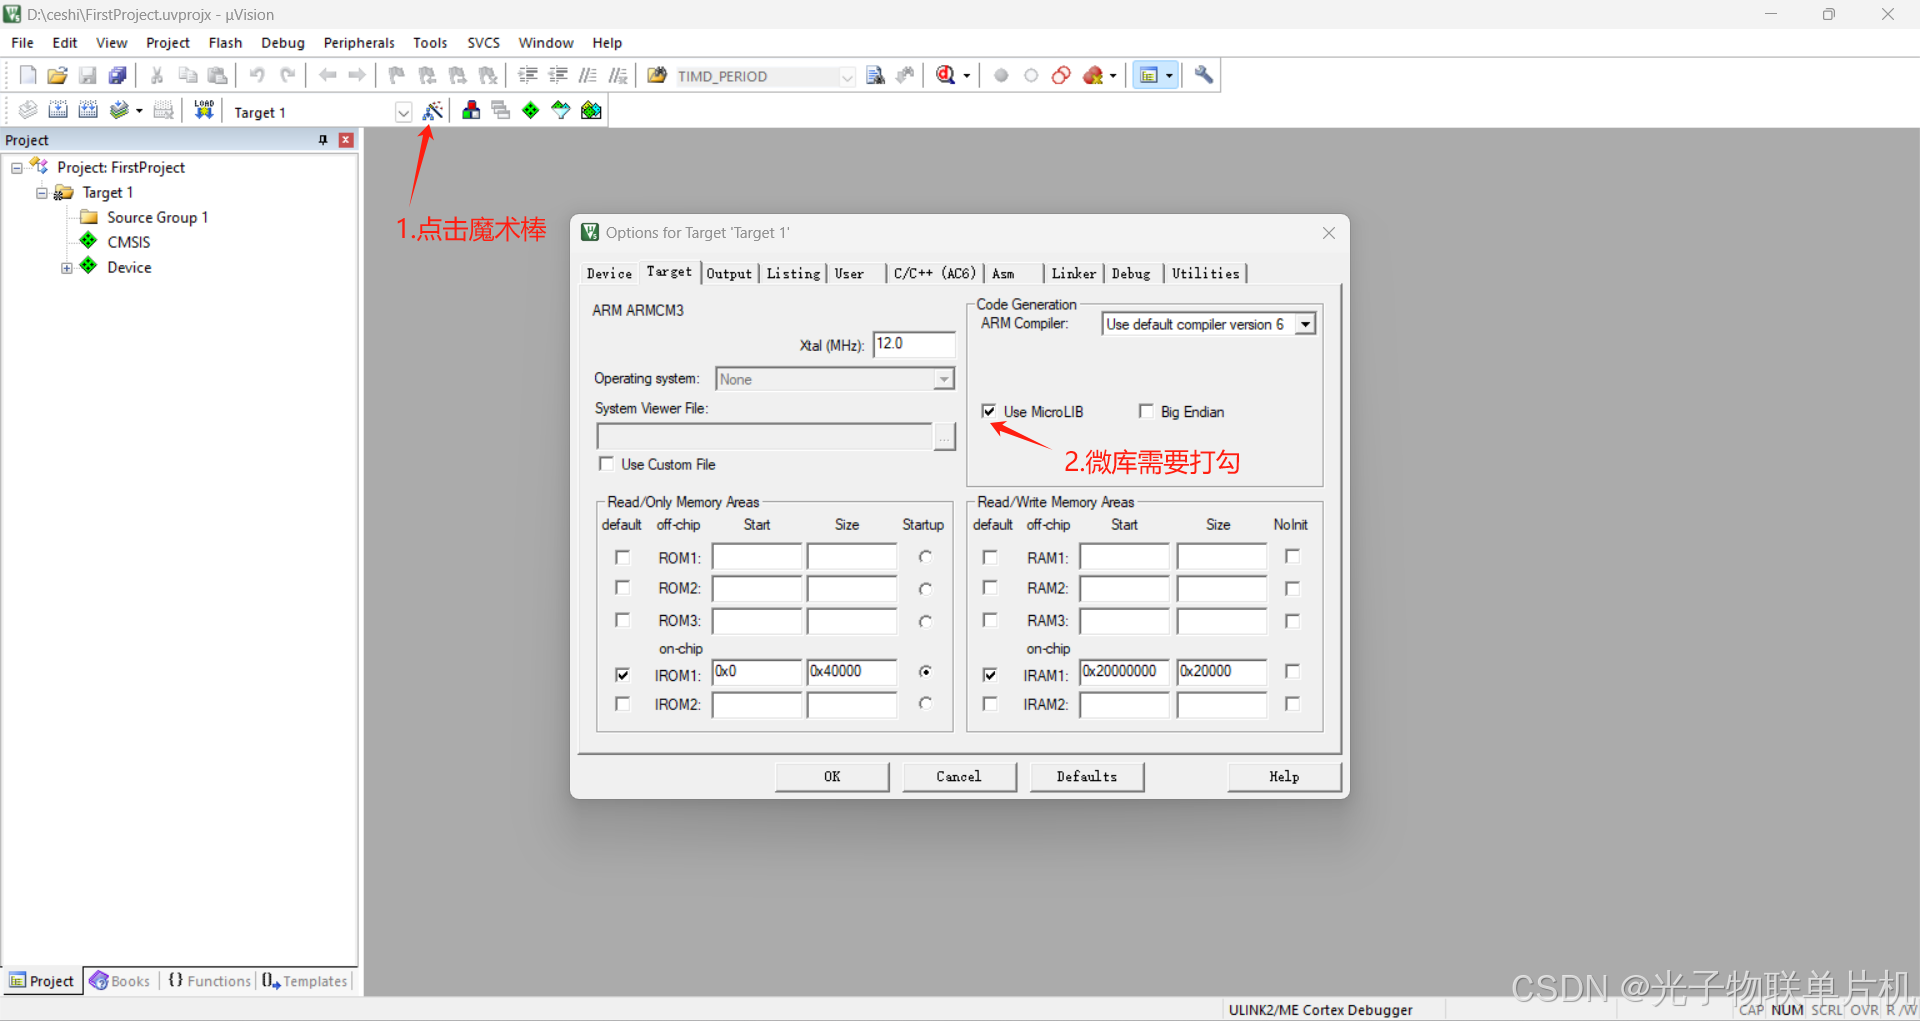Click the Kill All Breakpoints icon

click(x=1093, y=75)
